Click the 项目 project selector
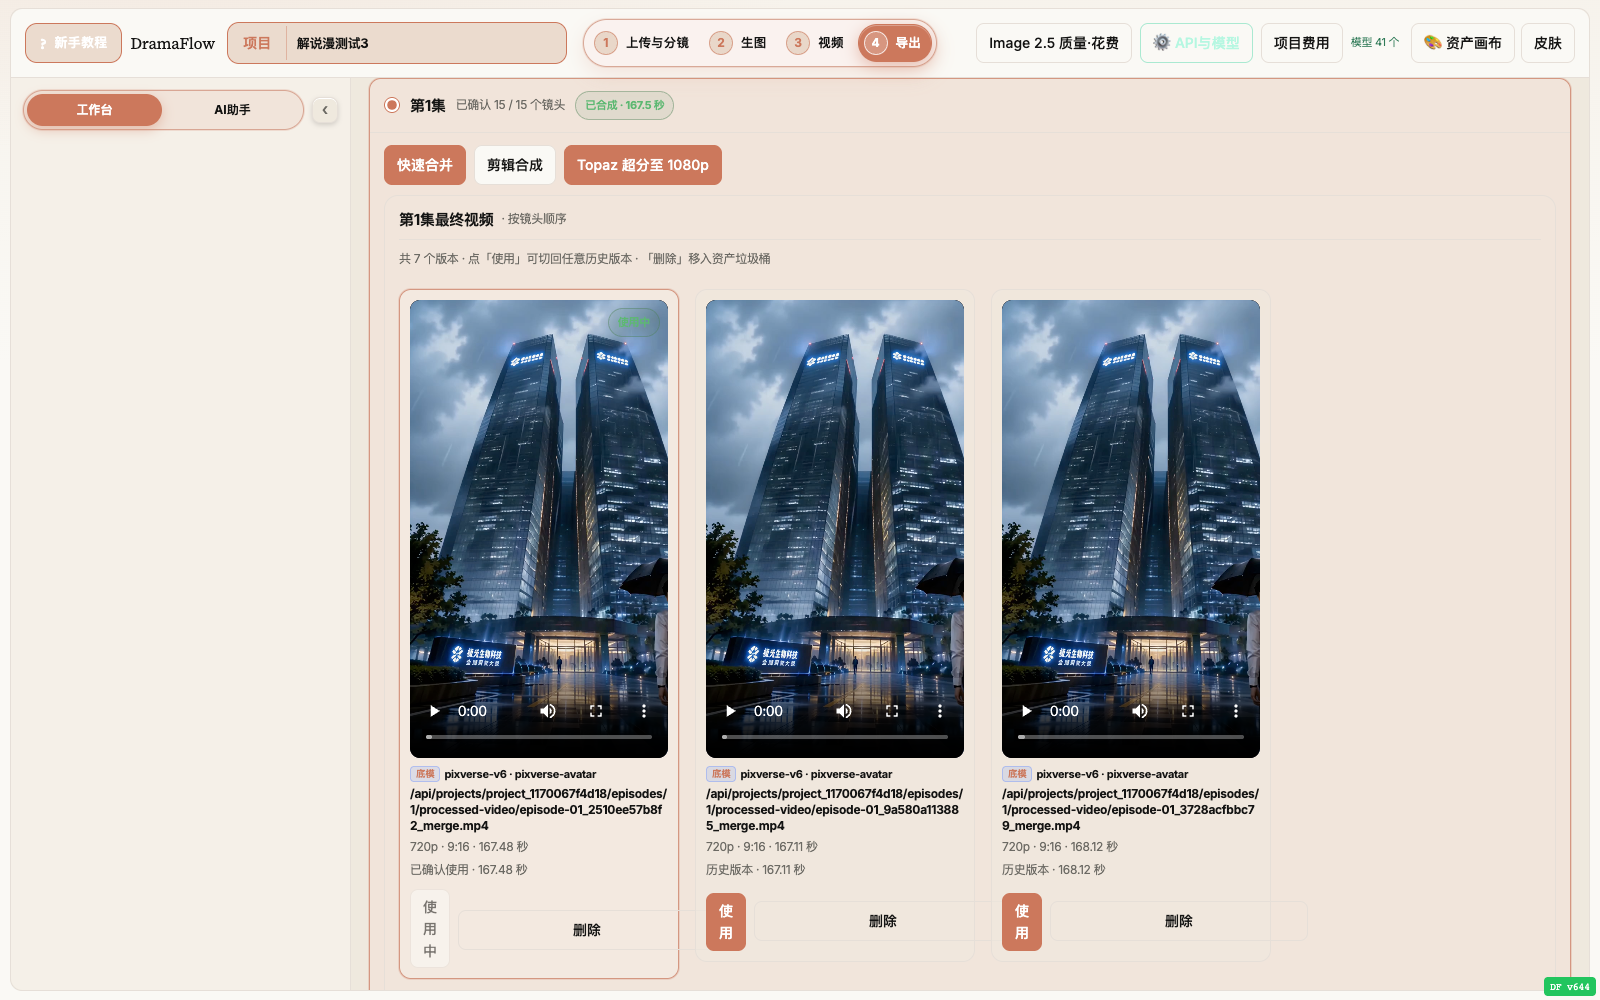The width and height of the screenshot is (1600, 1000). tap(257, 43)
